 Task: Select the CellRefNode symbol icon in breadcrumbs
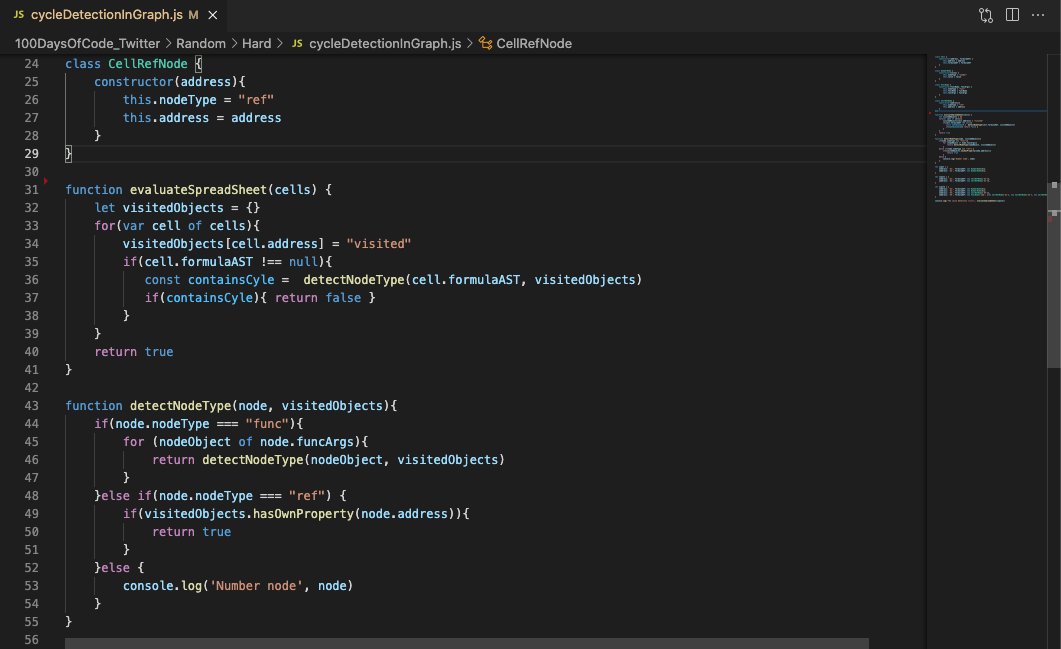(484, 43)
